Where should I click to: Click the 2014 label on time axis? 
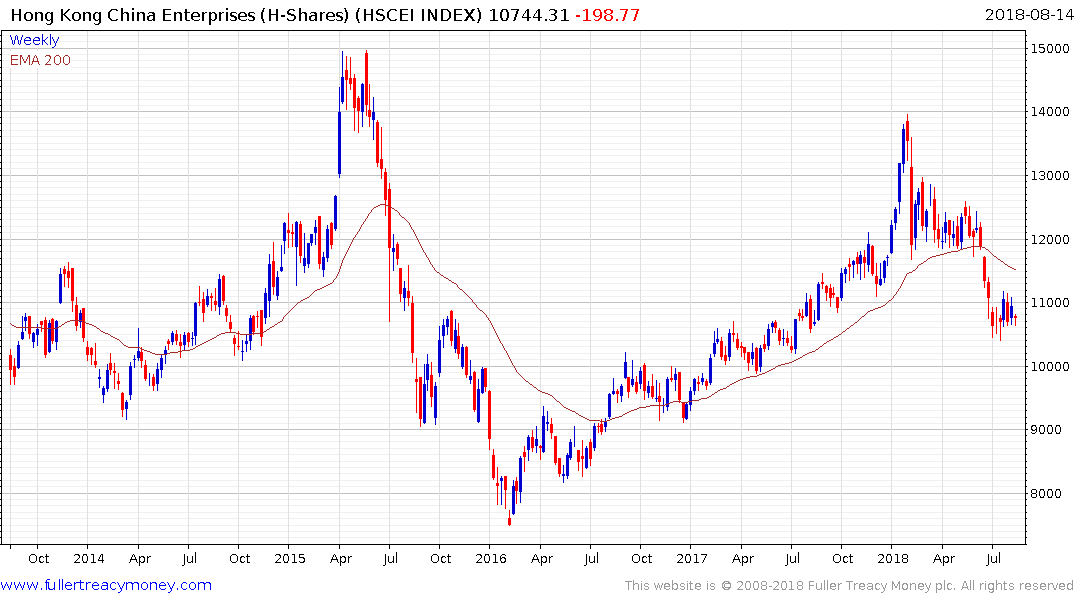click(x=88, y=558)
